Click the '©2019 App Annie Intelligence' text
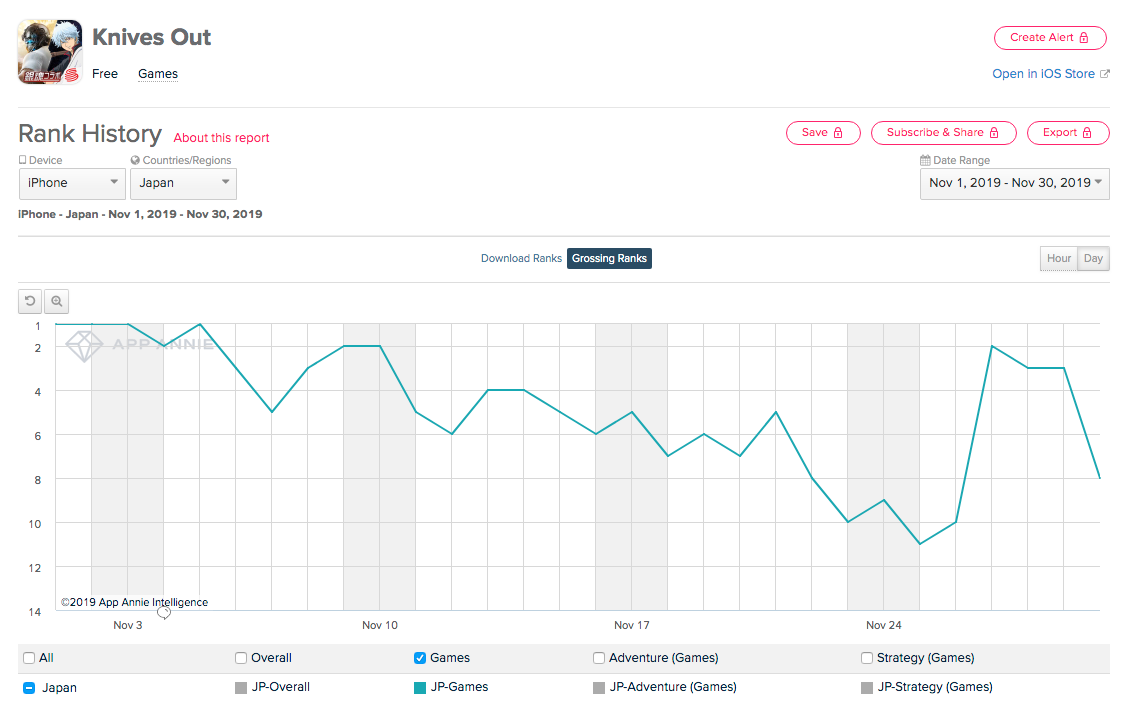This screenshot has width=1126, height=728. pos(134,602)
